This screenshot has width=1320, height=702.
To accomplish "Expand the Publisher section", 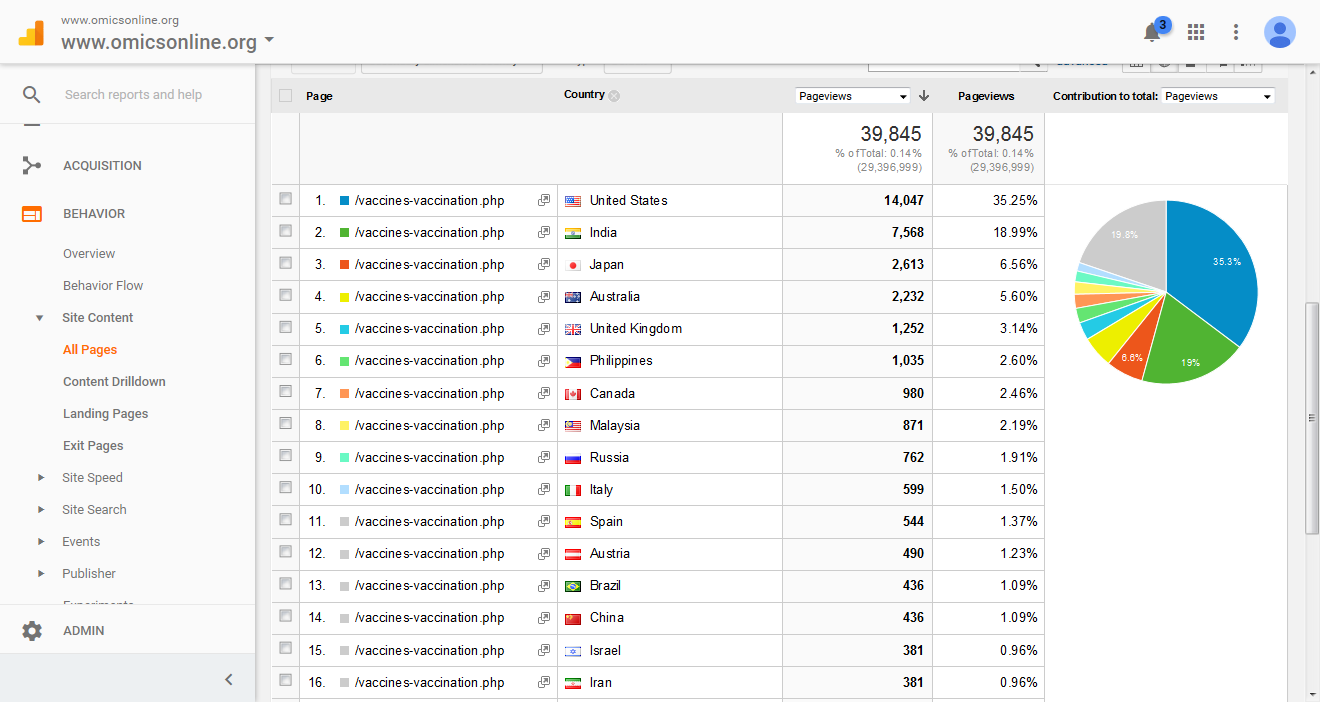I will 41,574.
